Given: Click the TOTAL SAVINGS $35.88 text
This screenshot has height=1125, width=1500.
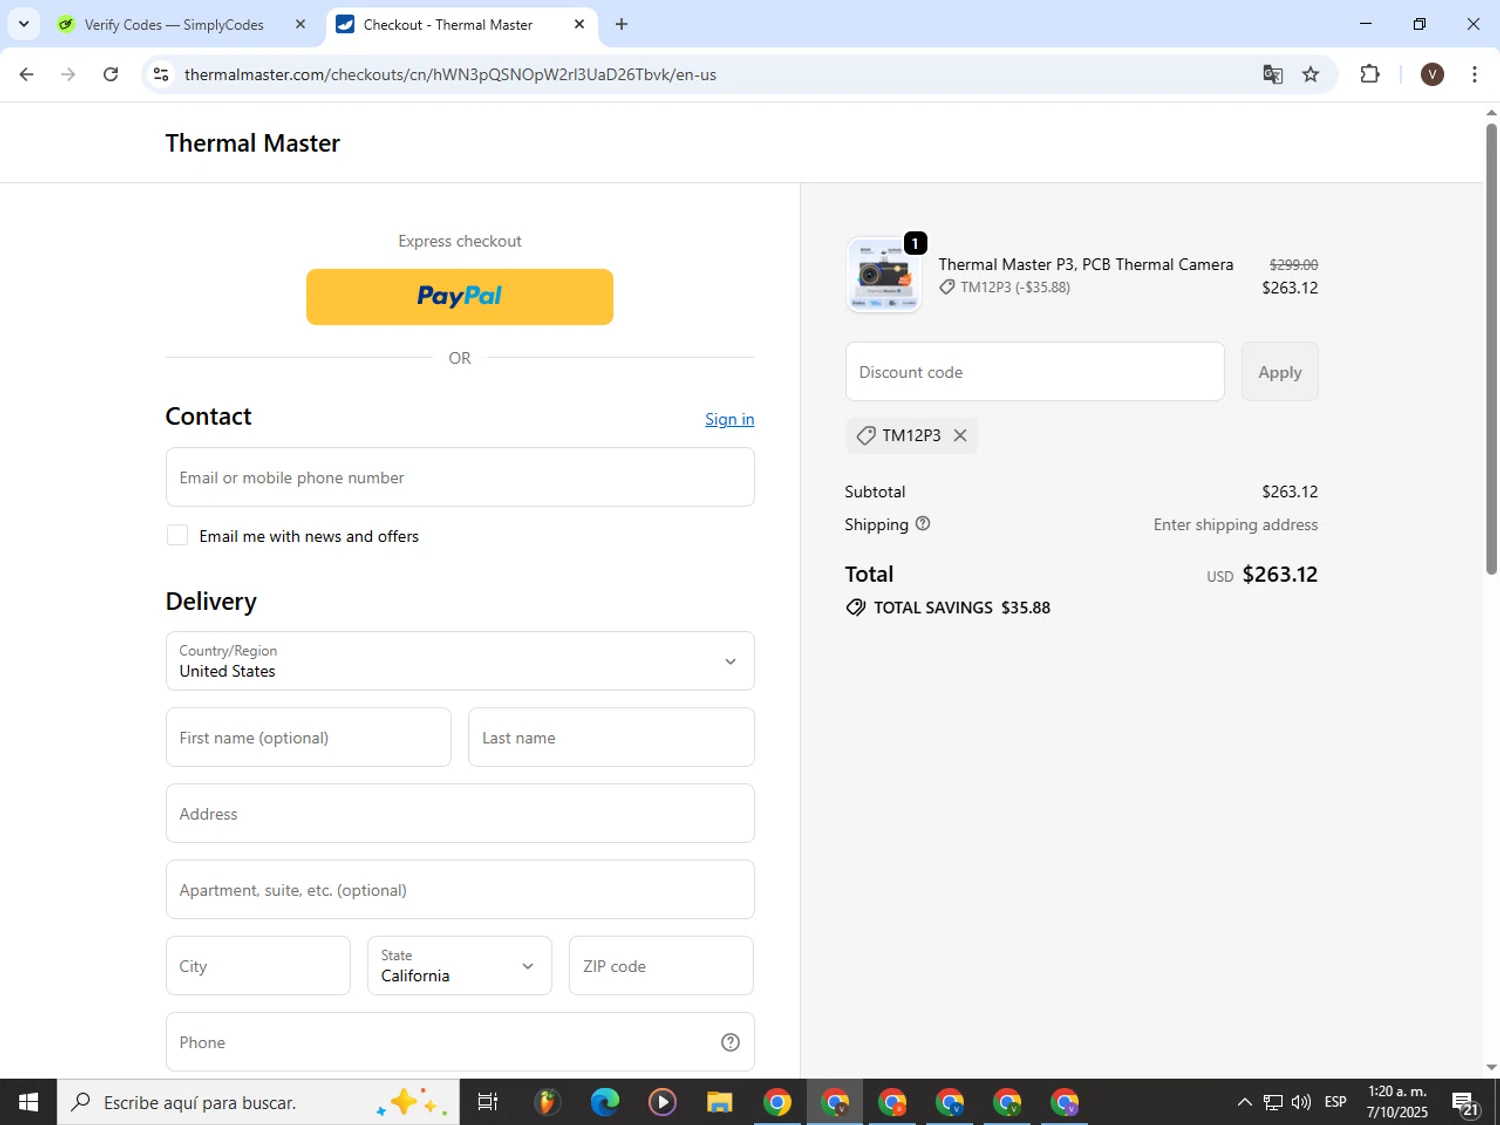Looking at the screenshot, I should pyautogui.click(x=948, y=607).
